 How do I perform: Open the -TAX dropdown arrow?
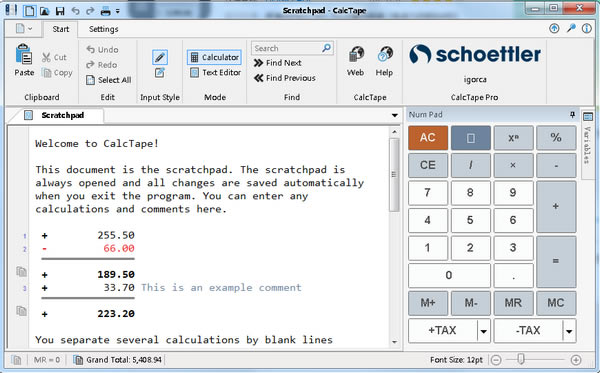[569, 331]
